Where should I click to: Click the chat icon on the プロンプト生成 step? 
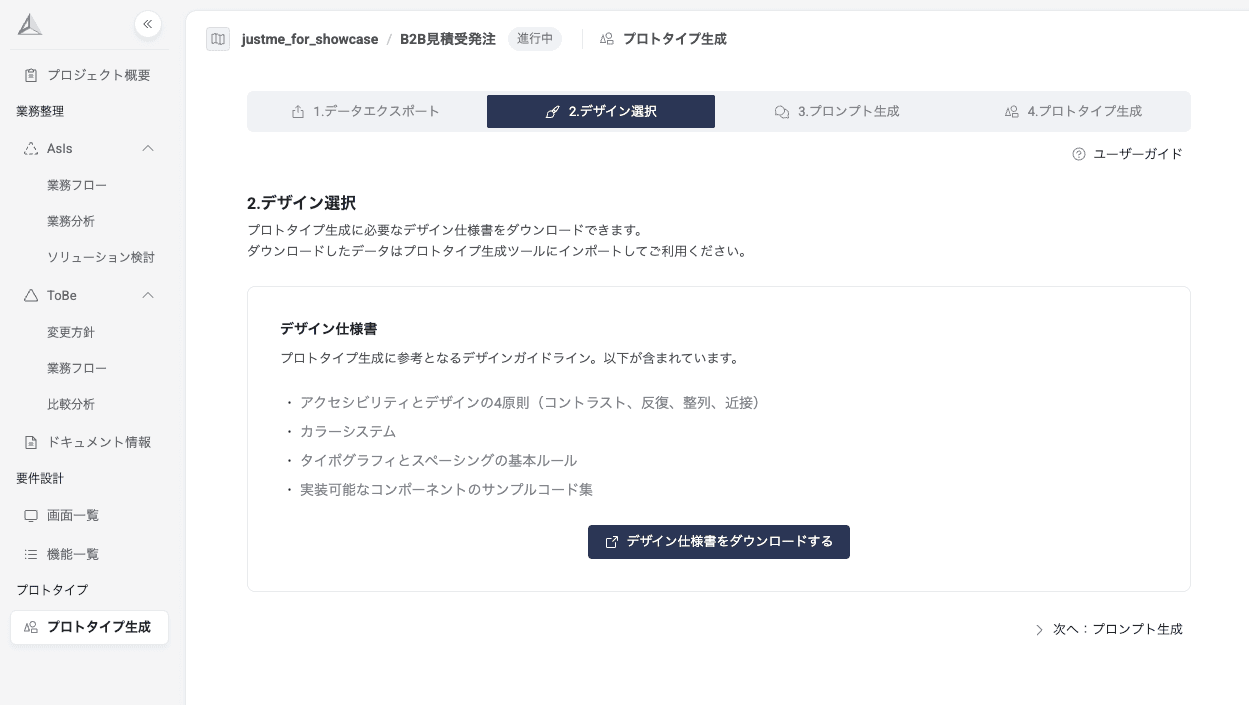point(782,111)
